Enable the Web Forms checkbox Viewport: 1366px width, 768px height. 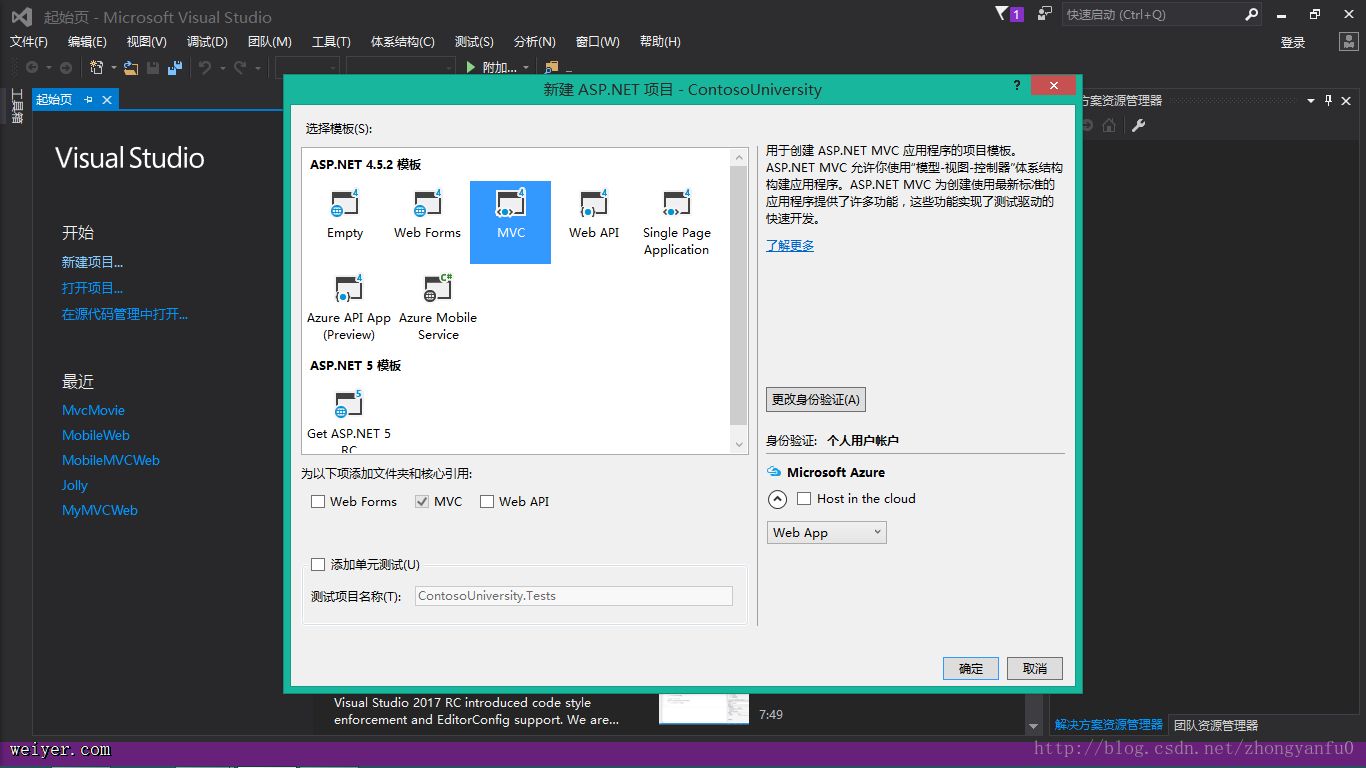[x=318, y=502]
